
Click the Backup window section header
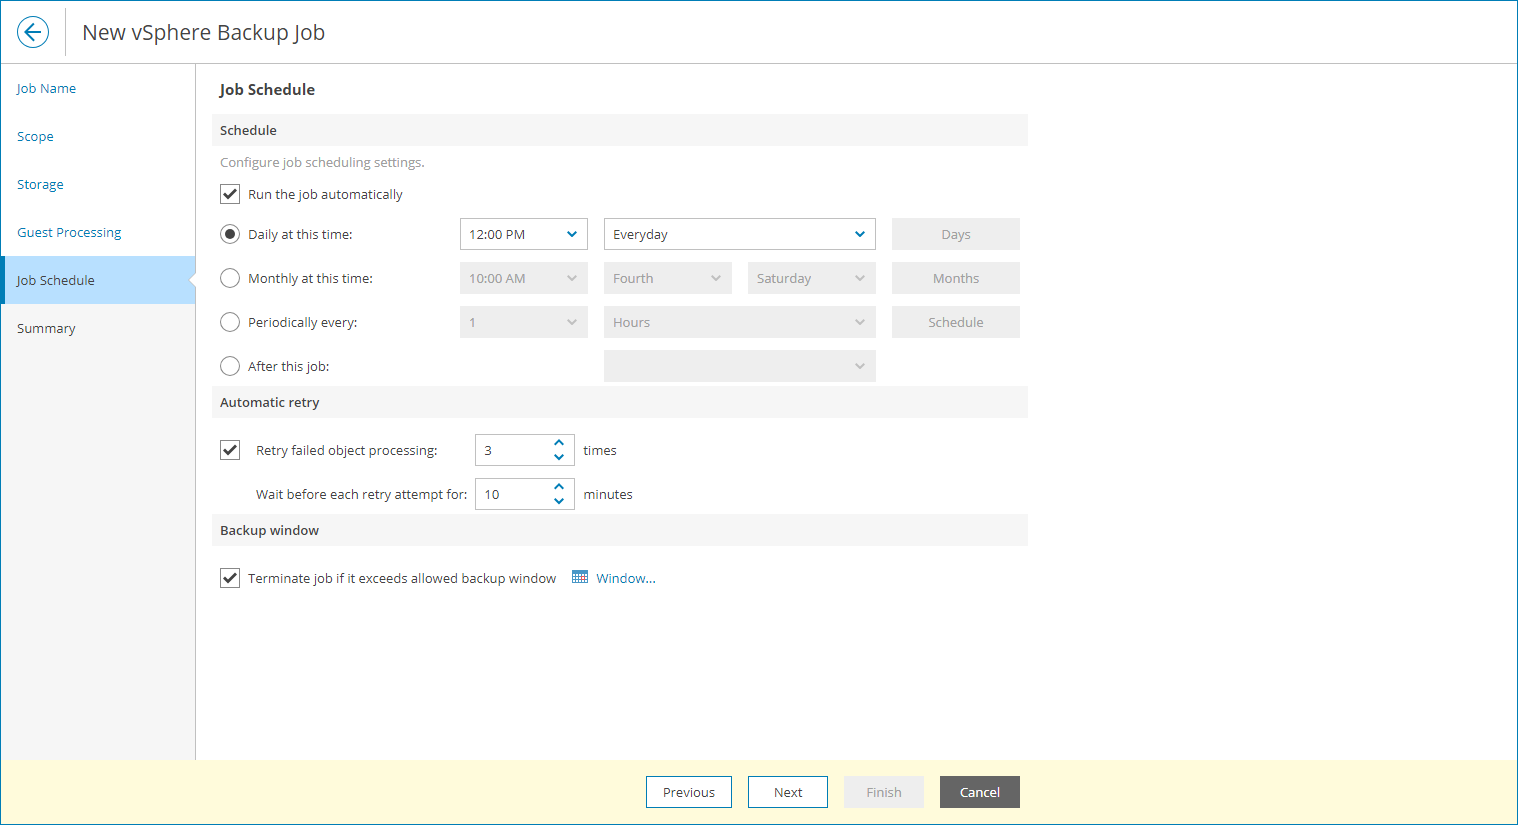(x=620, y=530)
